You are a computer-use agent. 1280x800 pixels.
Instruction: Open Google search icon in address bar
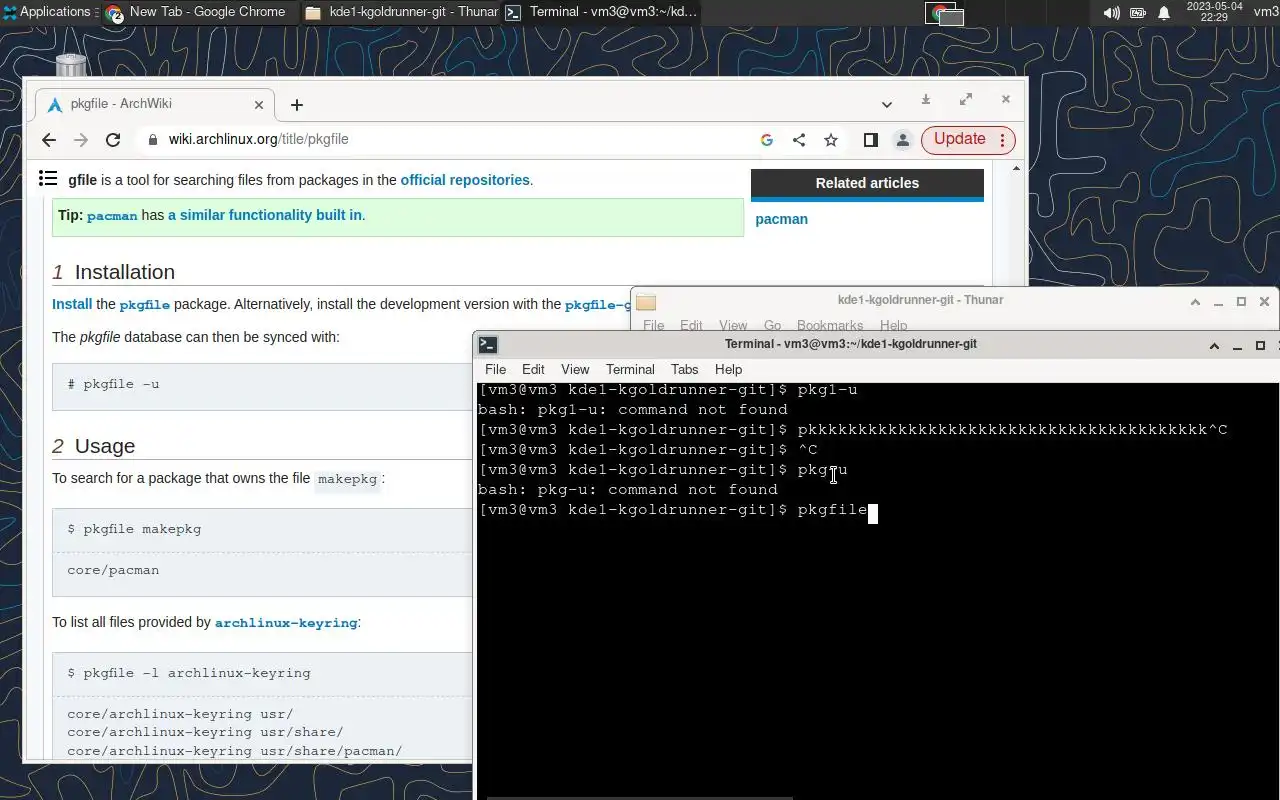(767, 140)
